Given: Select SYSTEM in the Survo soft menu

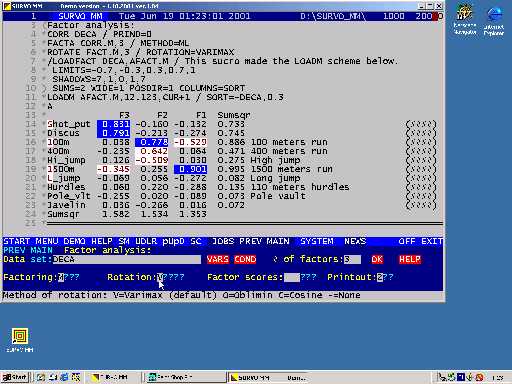Looking at the screenshot, I should (317, 241).
